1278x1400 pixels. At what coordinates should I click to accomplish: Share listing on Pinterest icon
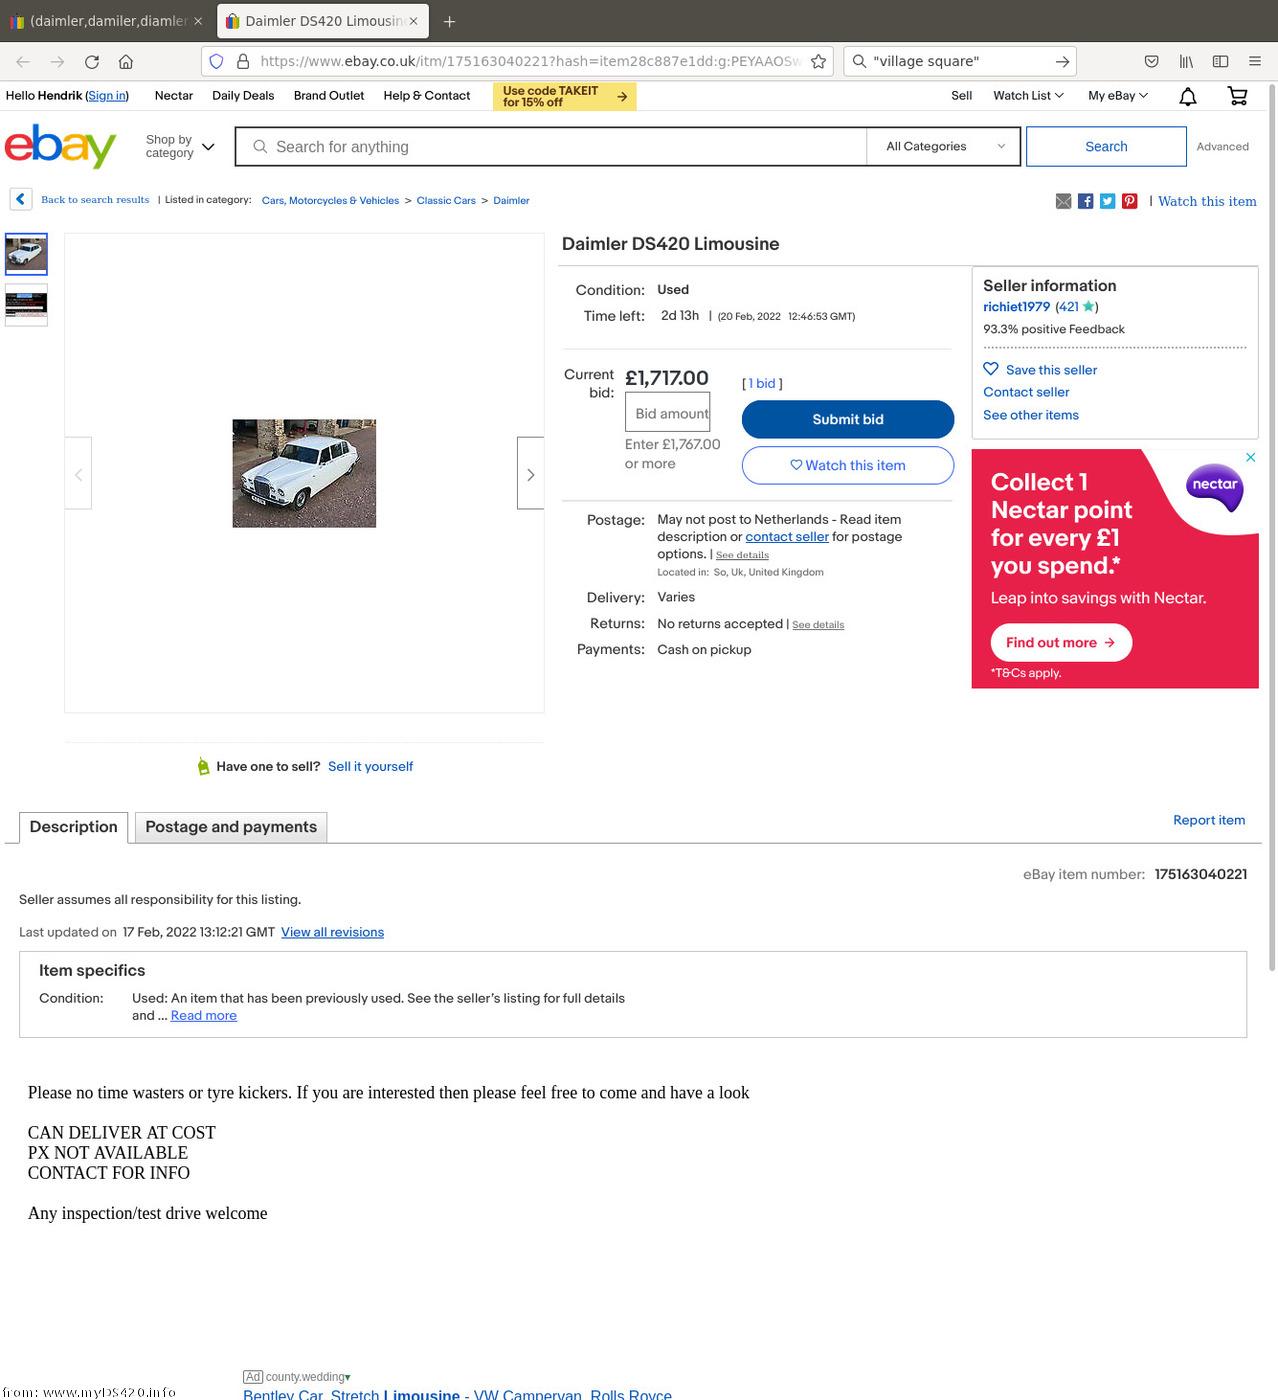[x=1129, y=201]
